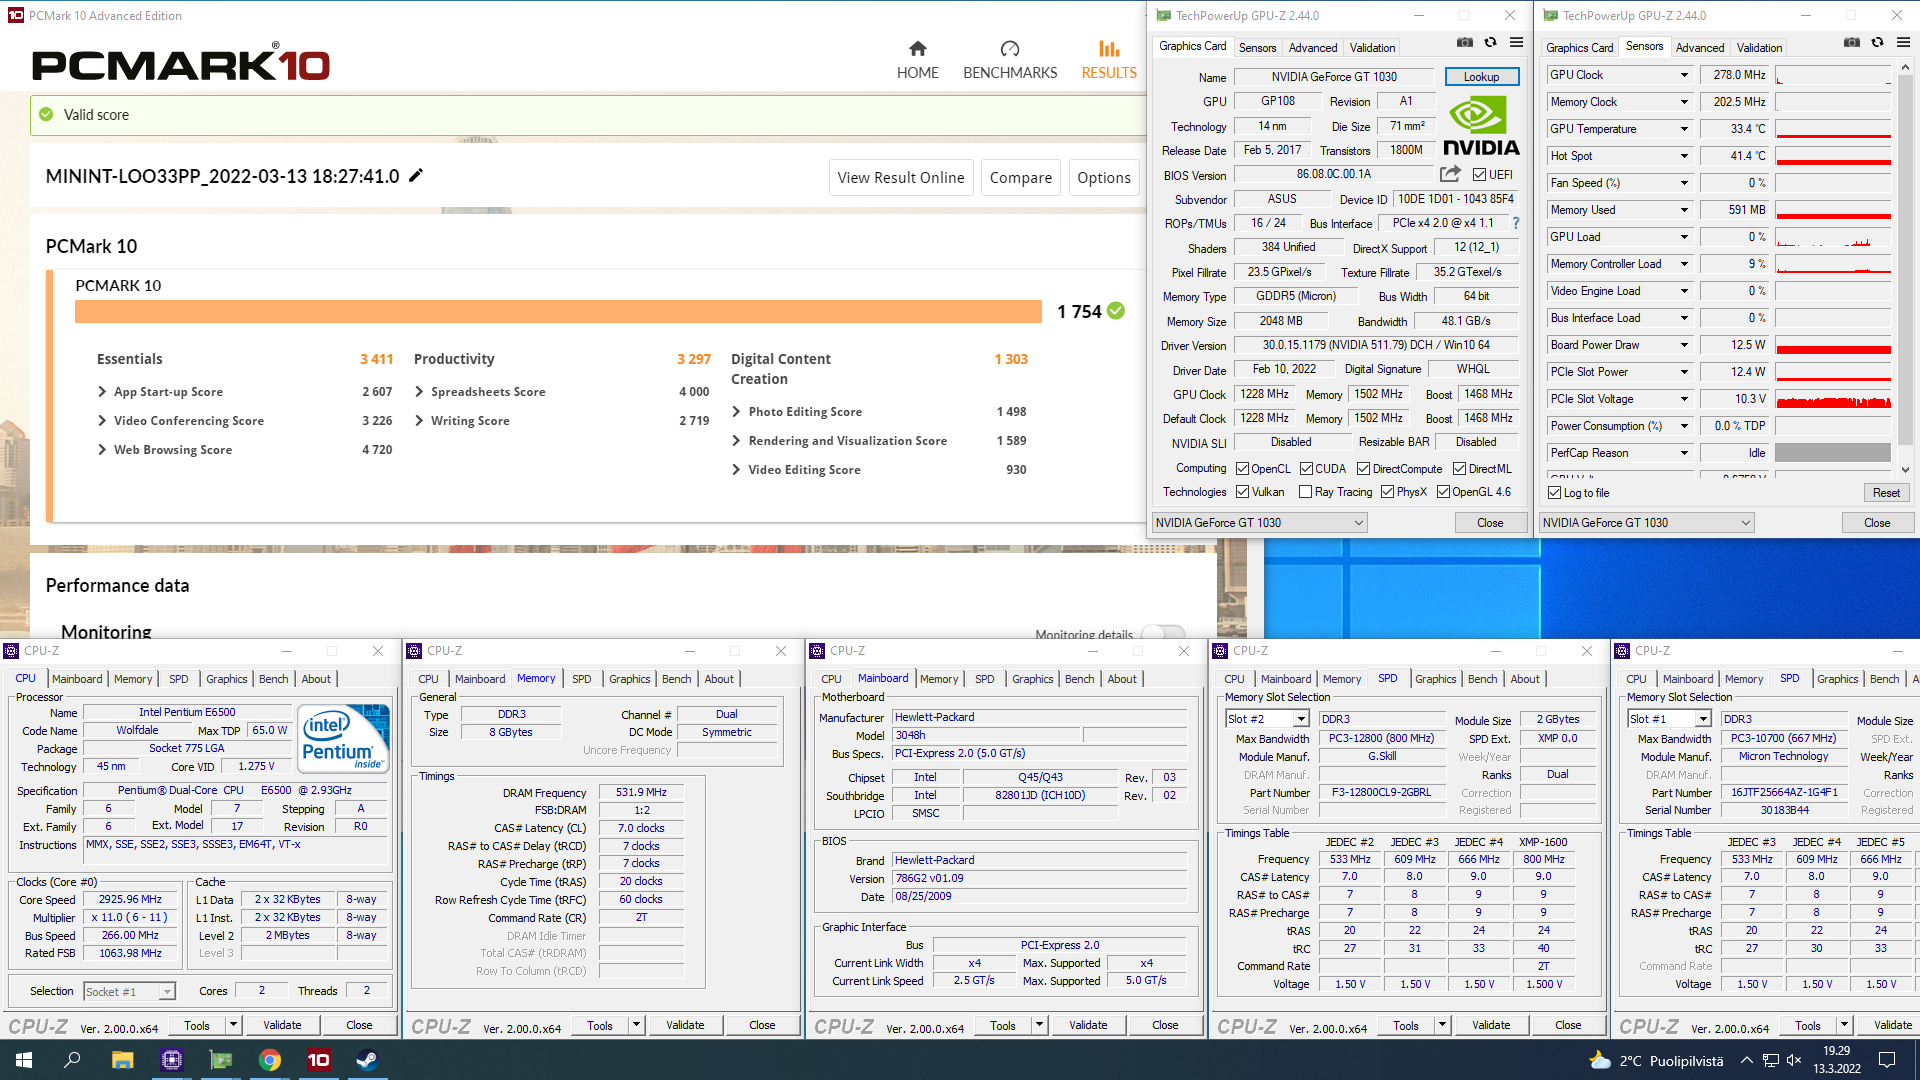The height and width of the screenshot is (1080, 1920).
Task: Open the Benchmarks gauge icon
Action: pos(1010,48)
